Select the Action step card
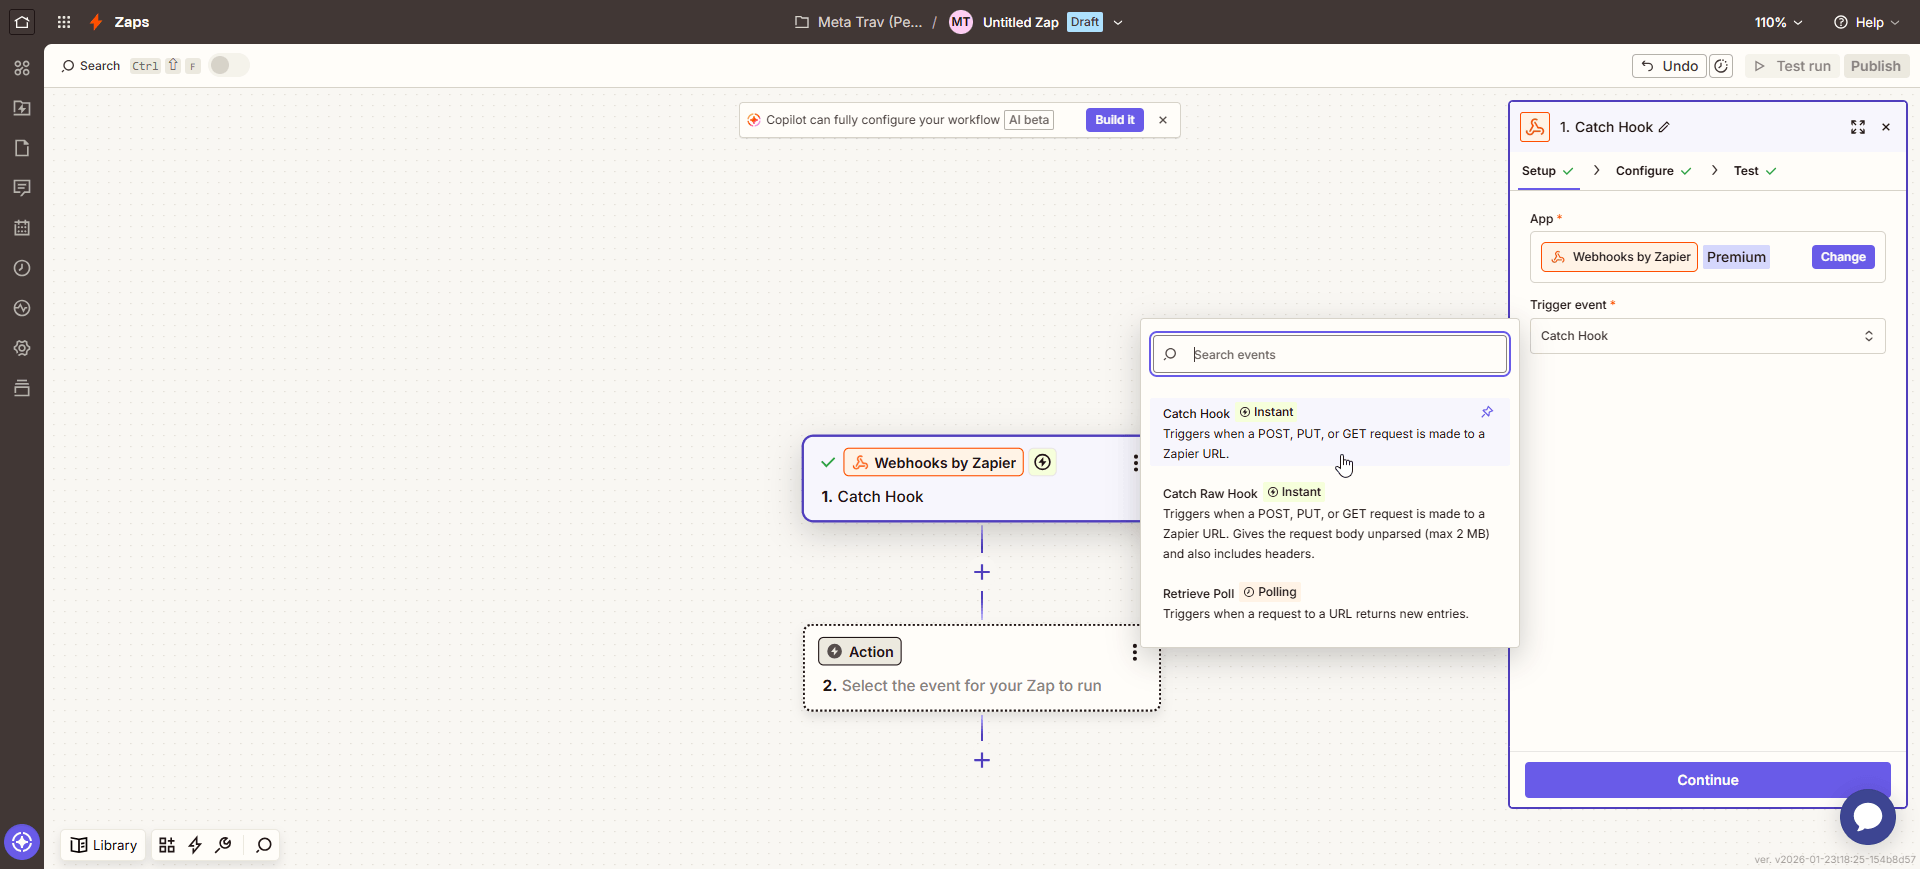The image size is (1920, 869). tap(981, 668)
